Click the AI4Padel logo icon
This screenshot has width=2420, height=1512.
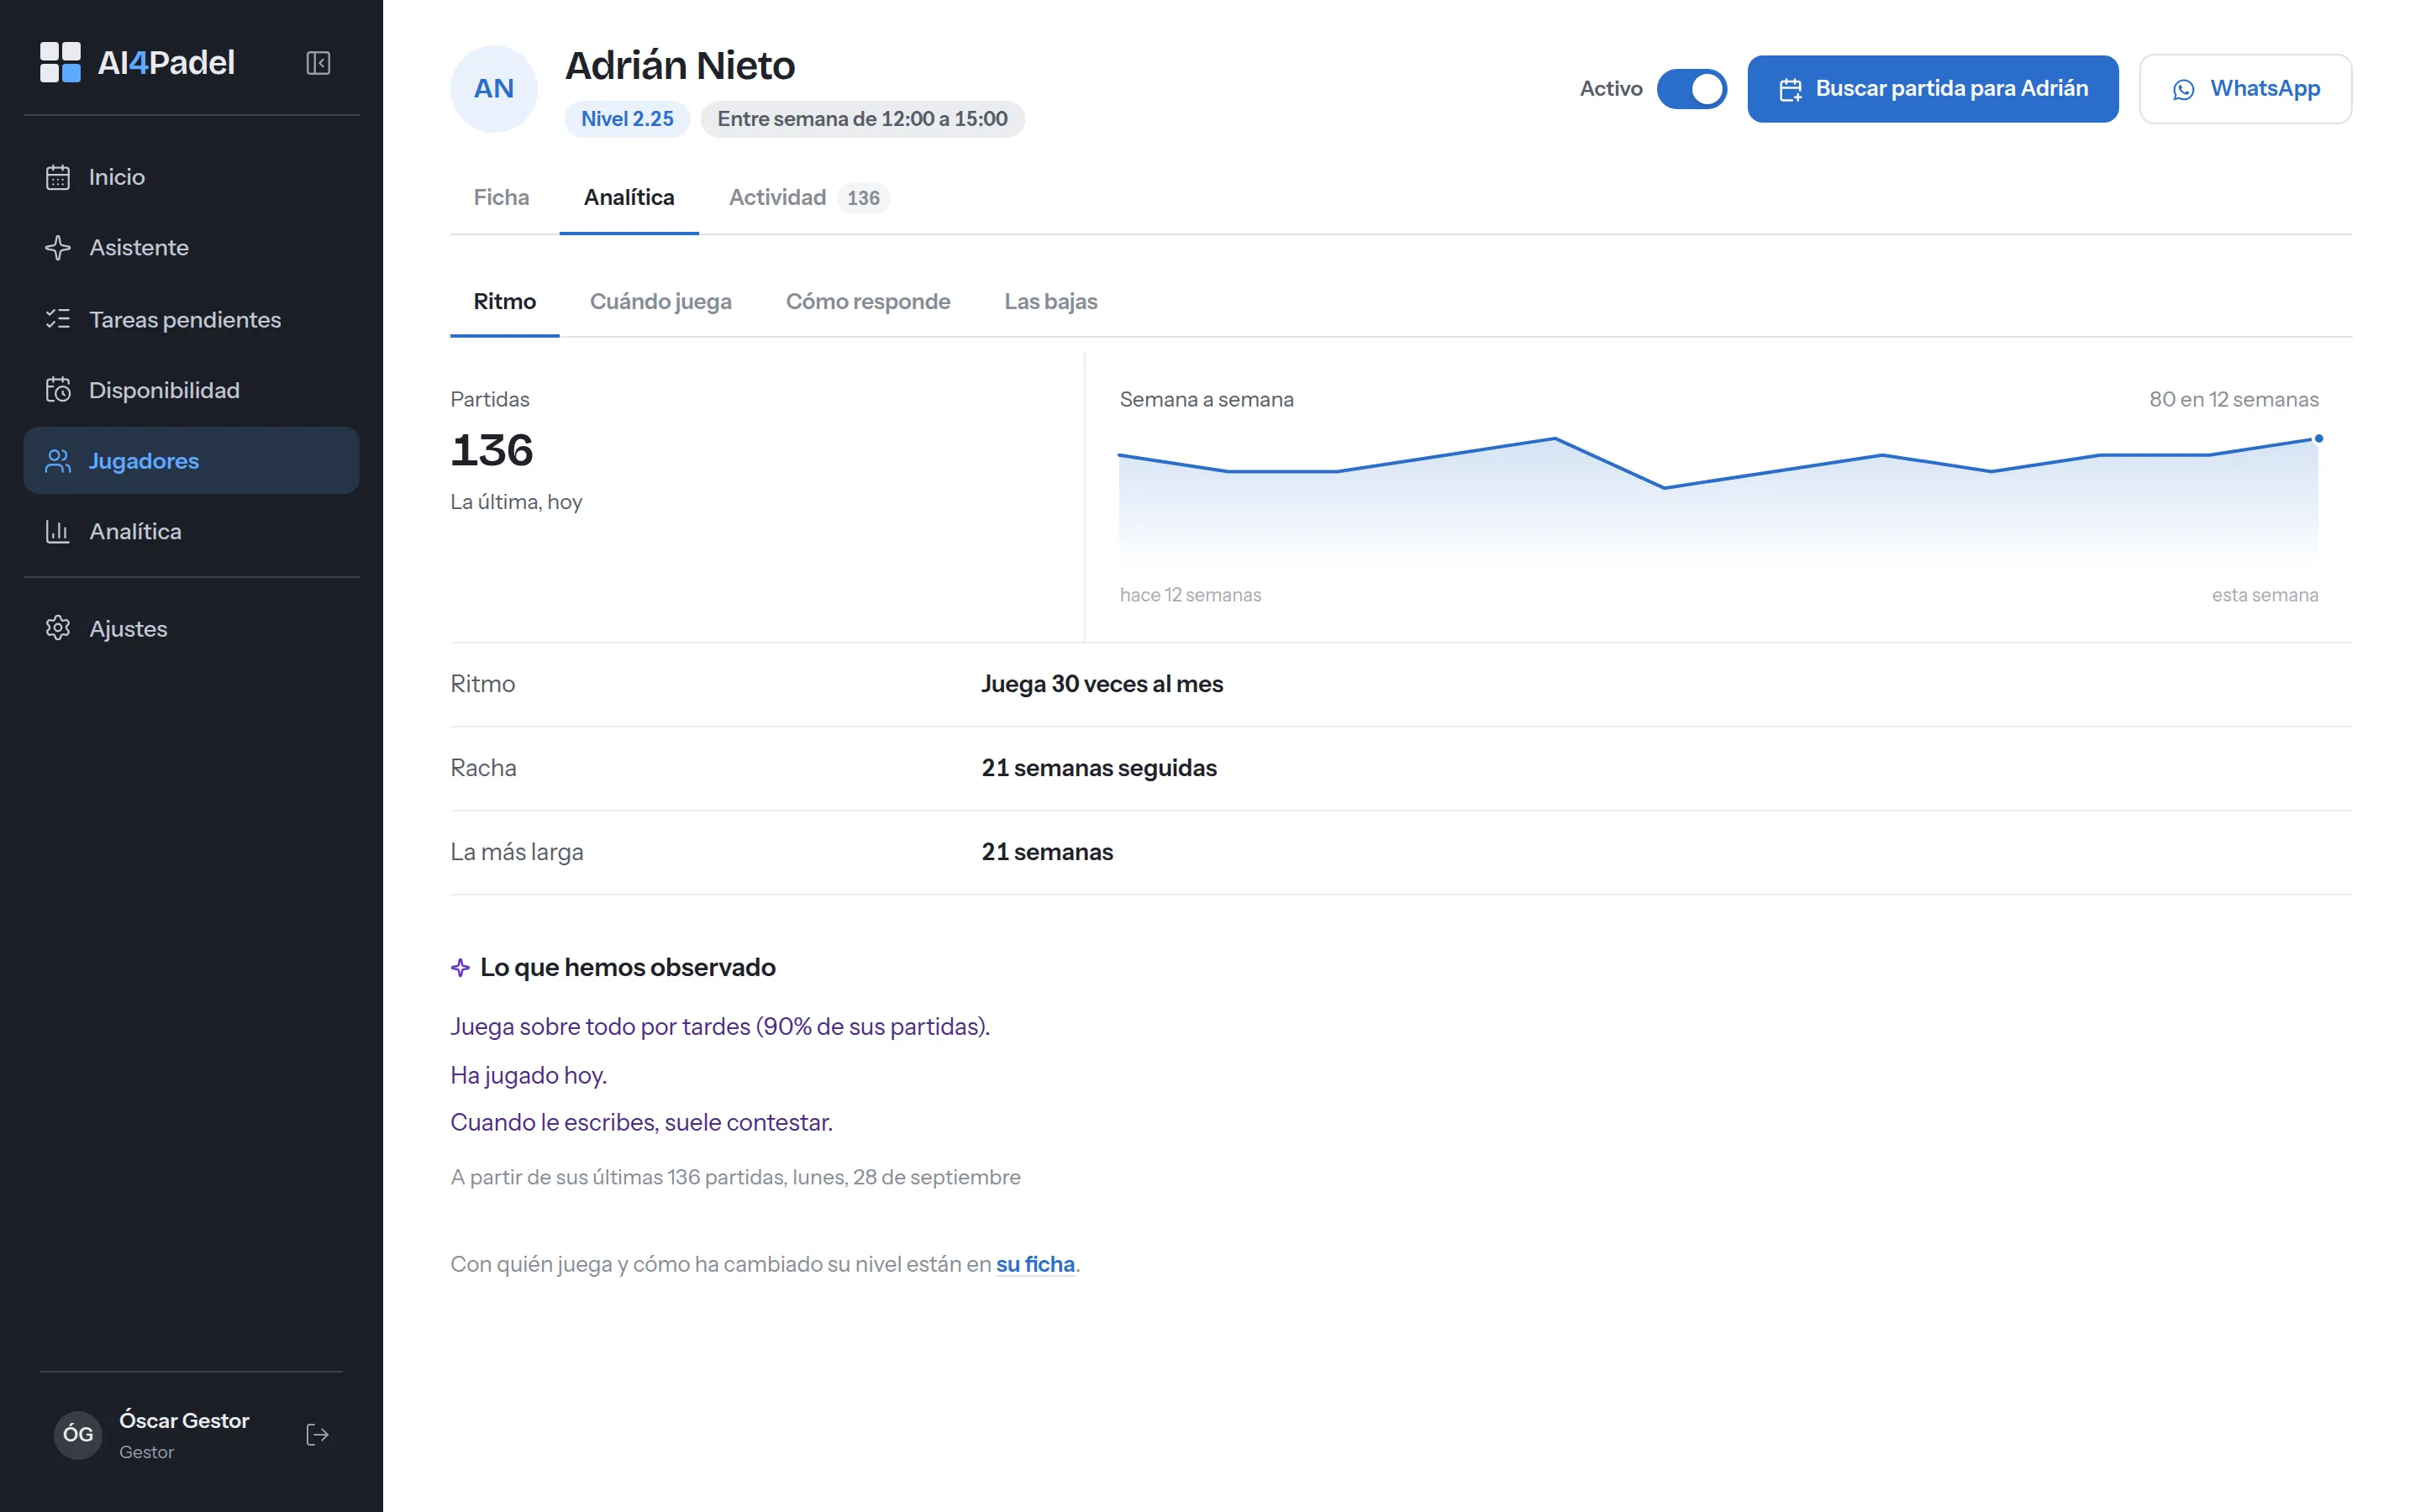point(60,62)
